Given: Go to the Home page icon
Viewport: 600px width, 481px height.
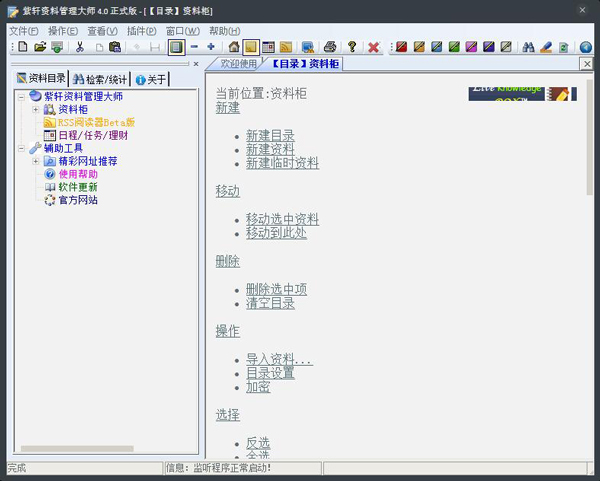Looking at the screenshot, I should (234, 47).
